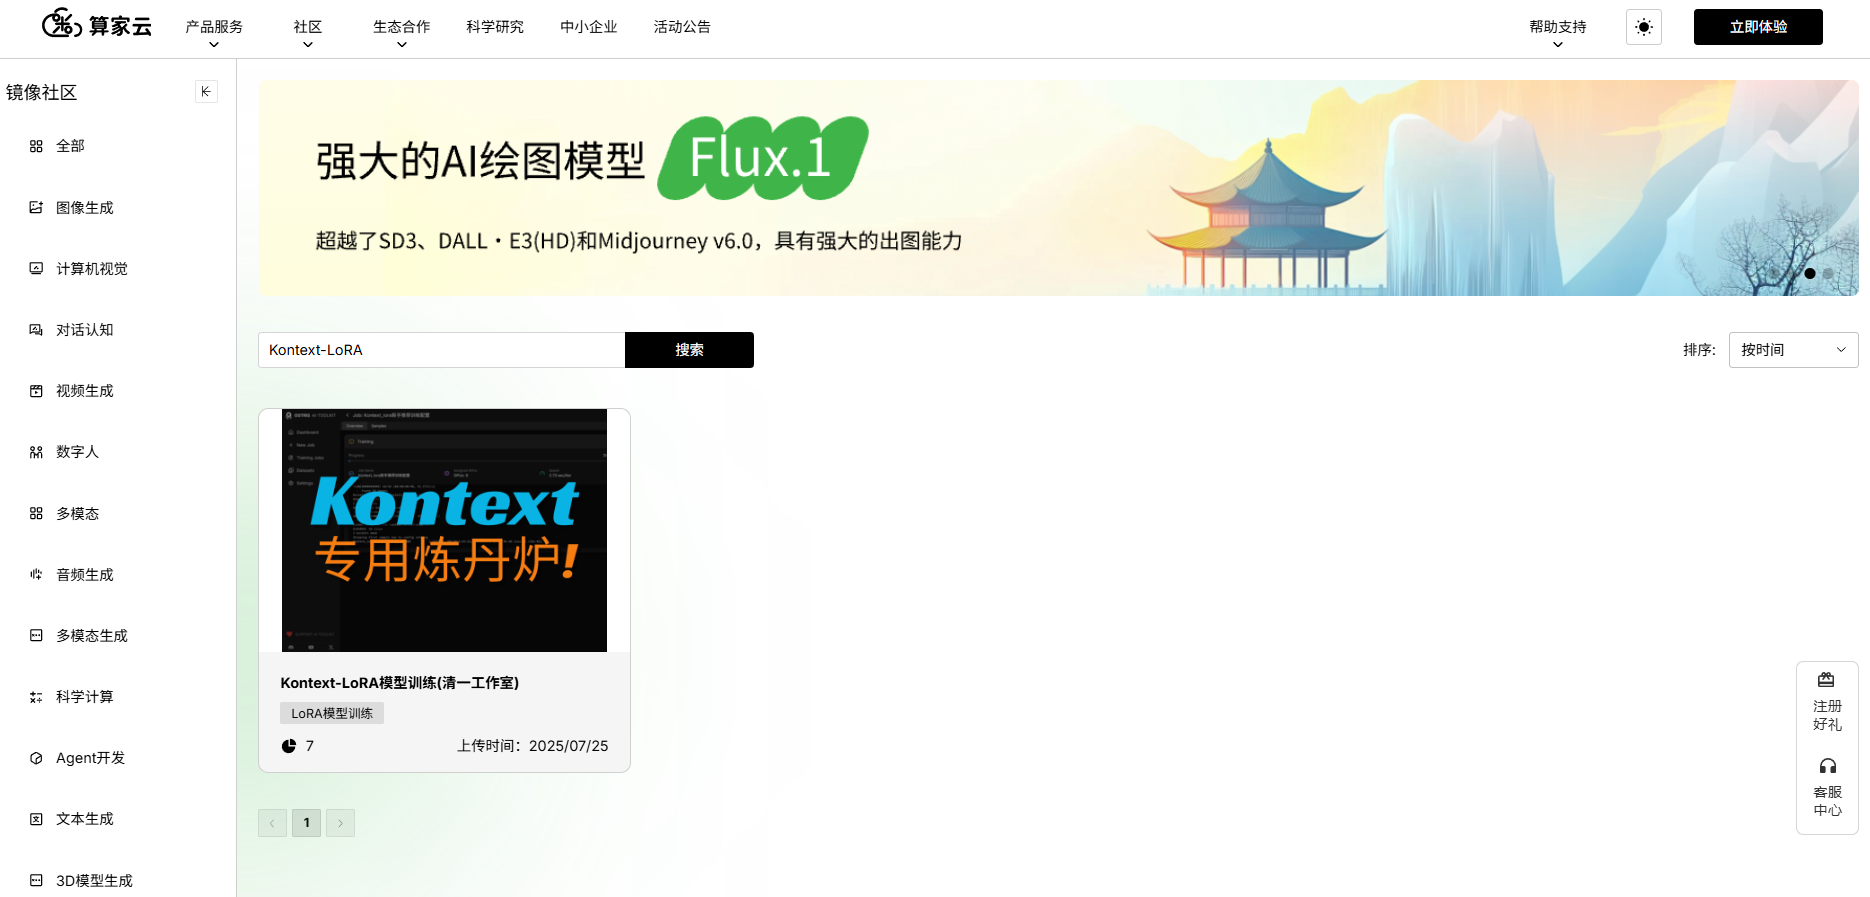Viewport: 1870px width, 897px height.
Task: Click the 科学计算 sidebar icon
Action: [x=36, y=697]
